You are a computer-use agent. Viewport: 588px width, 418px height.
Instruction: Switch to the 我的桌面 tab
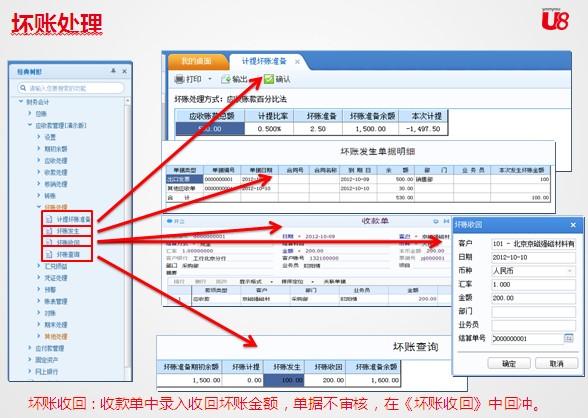tap(196, 61)
